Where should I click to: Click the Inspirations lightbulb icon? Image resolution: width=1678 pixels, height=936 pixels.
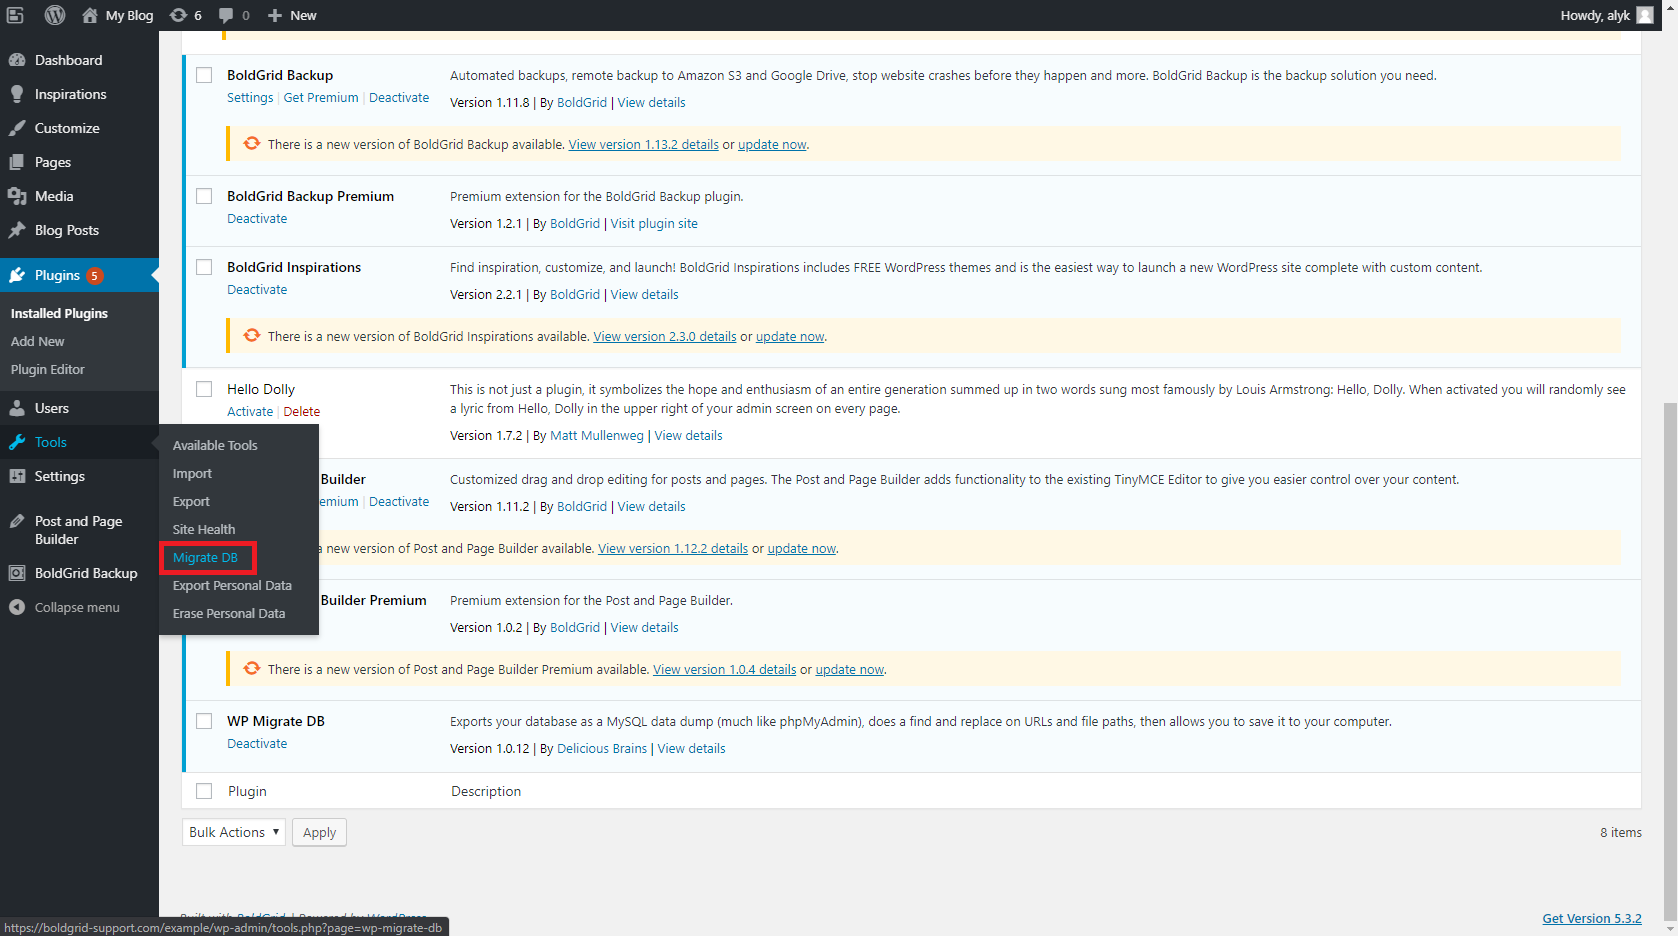click(x=17, y=94)
